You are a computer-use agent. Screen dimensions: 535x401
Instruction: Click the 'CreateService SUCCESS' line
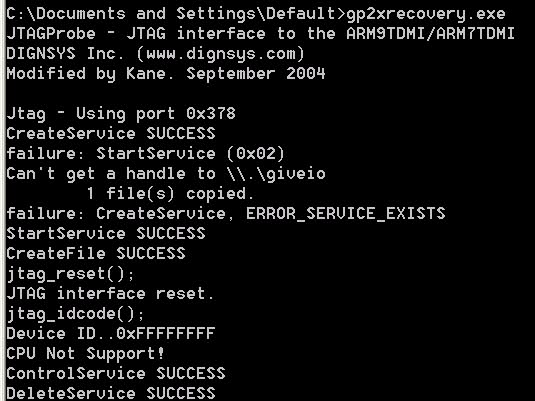click(111, 133)
